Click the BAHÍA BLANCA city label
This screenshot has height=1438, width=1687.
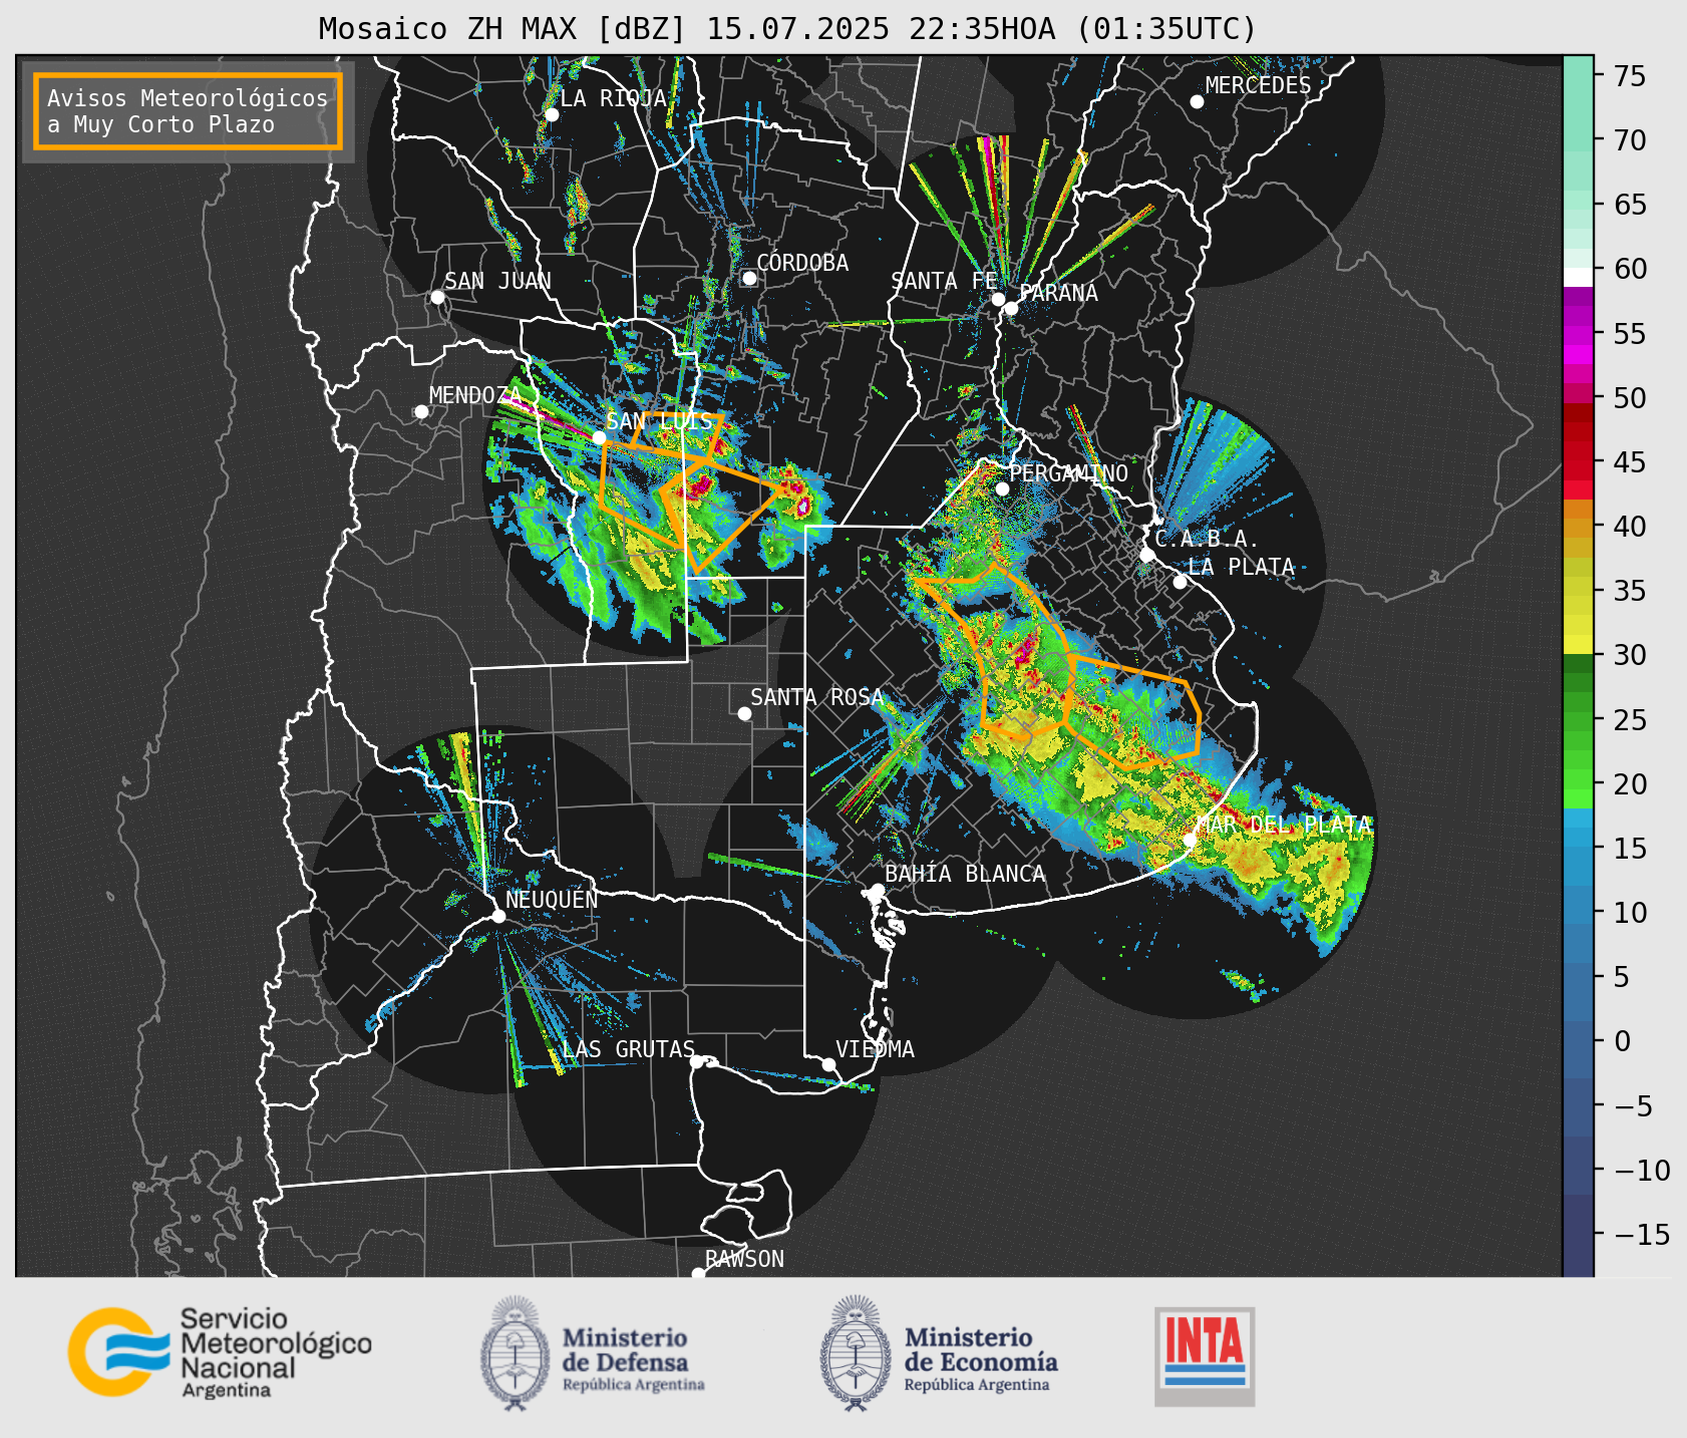point(965,874)
